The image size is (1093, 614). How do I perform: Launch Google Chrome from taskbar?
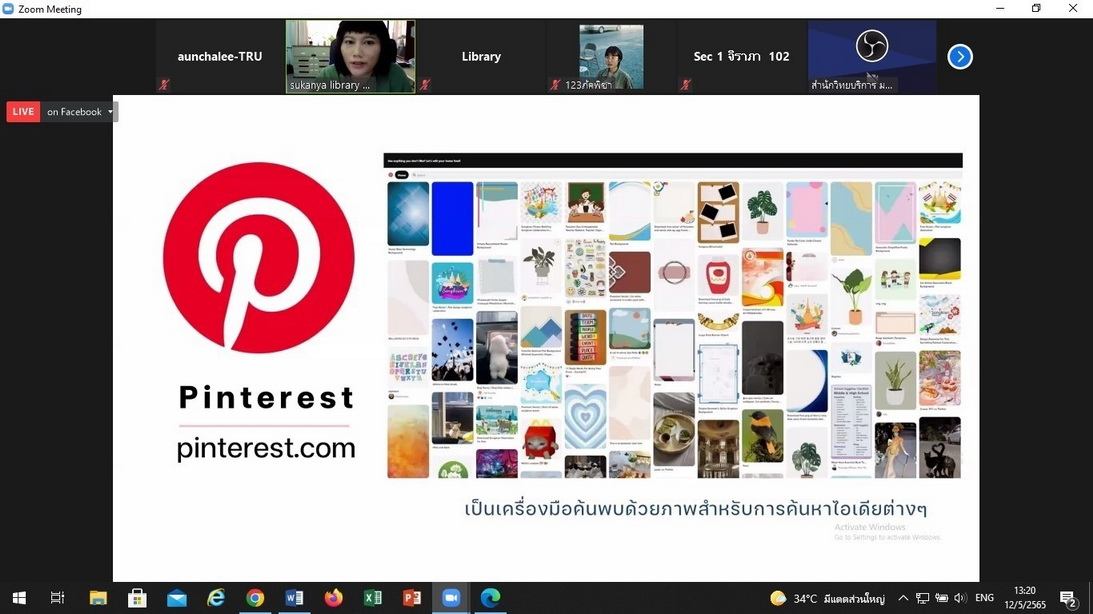point(255,598)
